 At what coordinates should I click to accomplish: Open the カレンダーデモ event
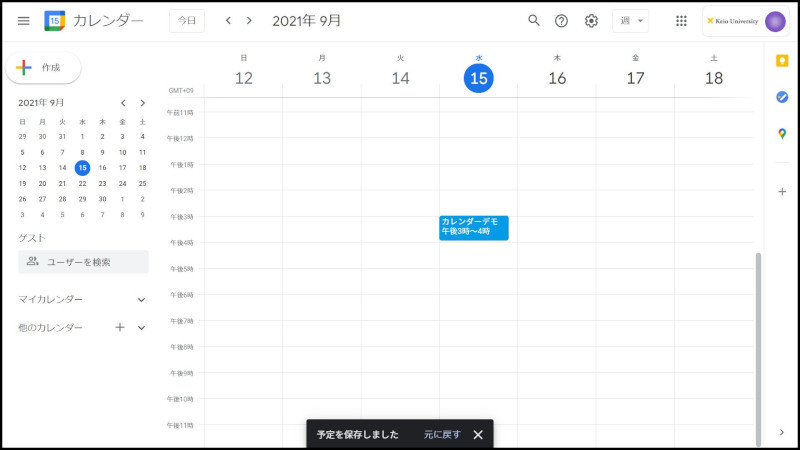point(474,227)
